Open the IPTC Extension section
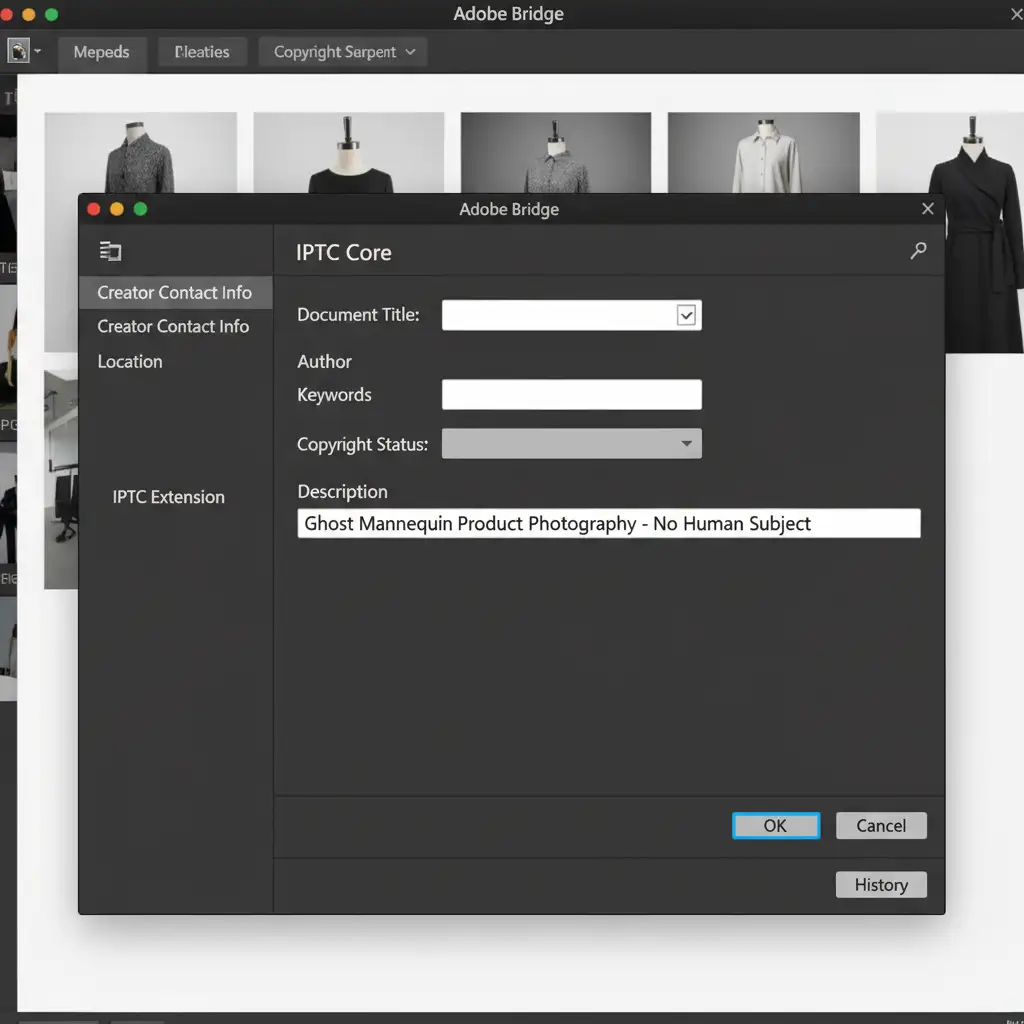Screen dimensions: 1024x1024 [168, 497]
